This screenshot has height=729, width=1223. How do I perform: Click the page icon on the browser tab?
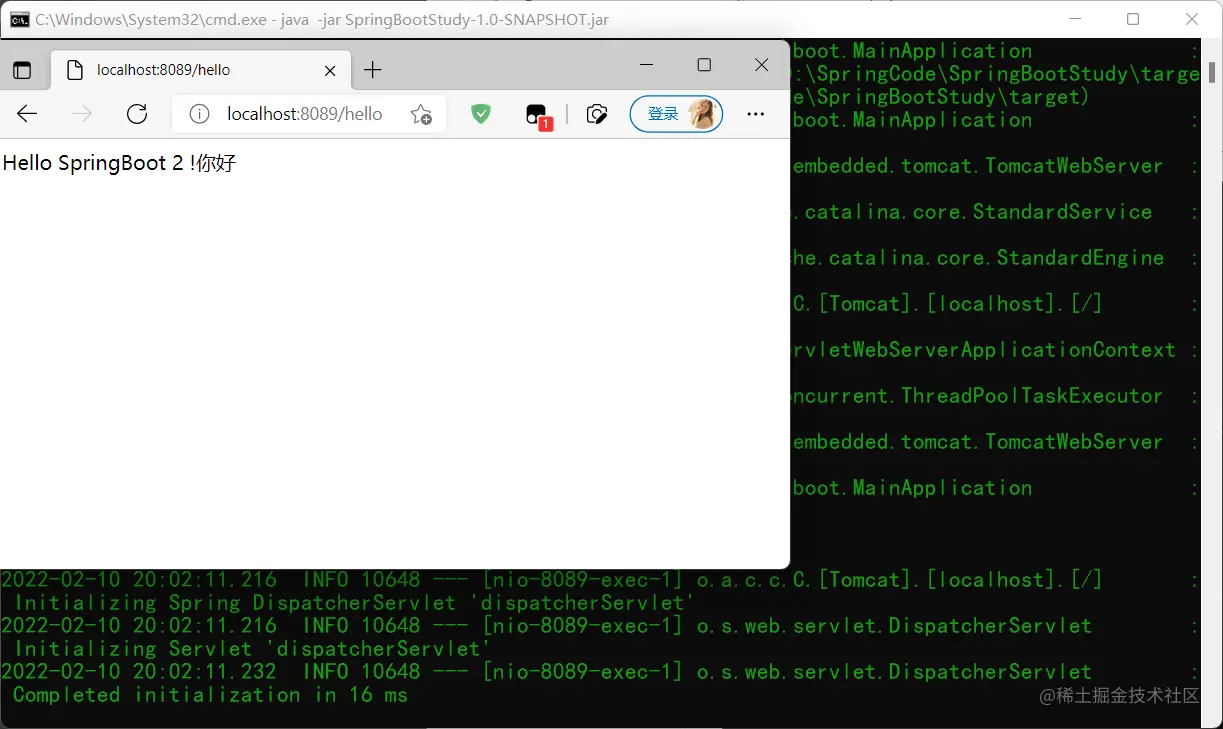tap(73, 70)
